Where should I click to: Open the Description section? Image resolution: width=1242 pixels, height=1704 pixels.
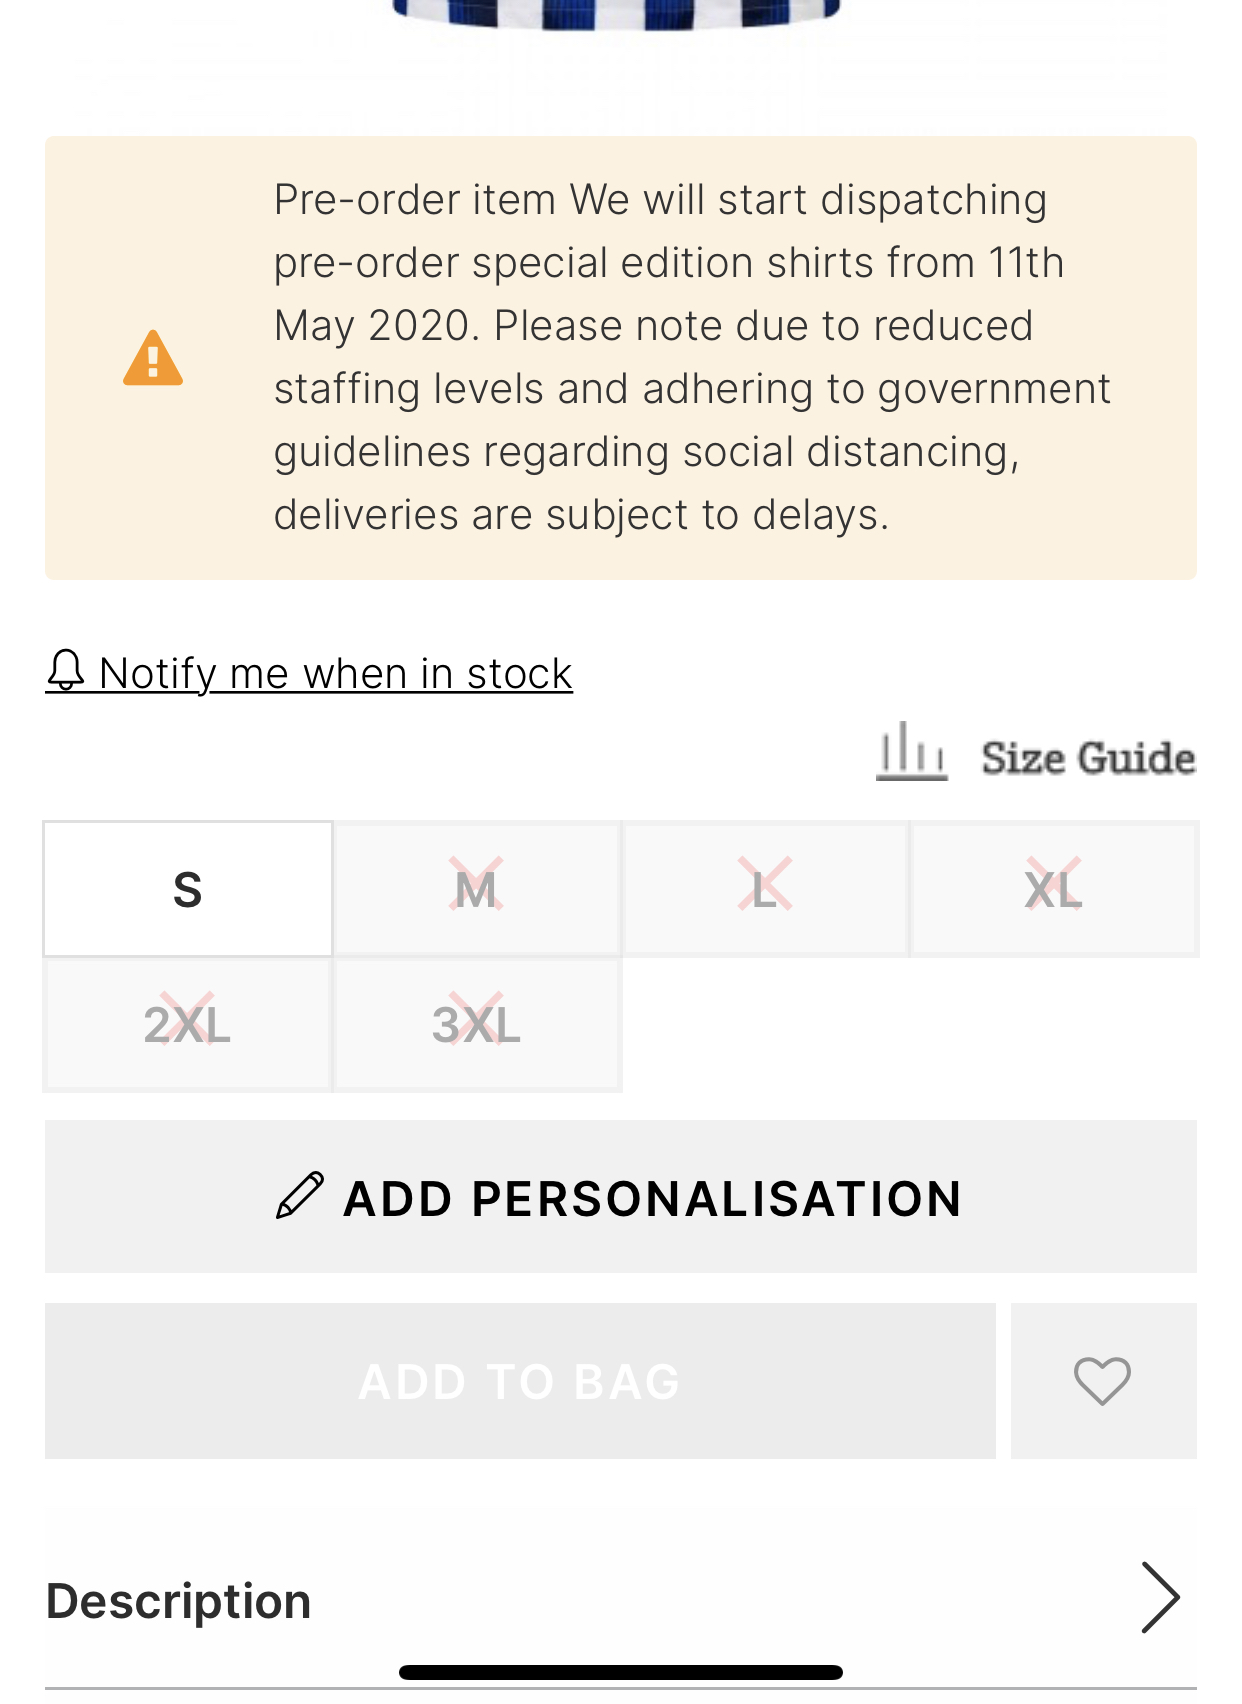(621, 1600)
